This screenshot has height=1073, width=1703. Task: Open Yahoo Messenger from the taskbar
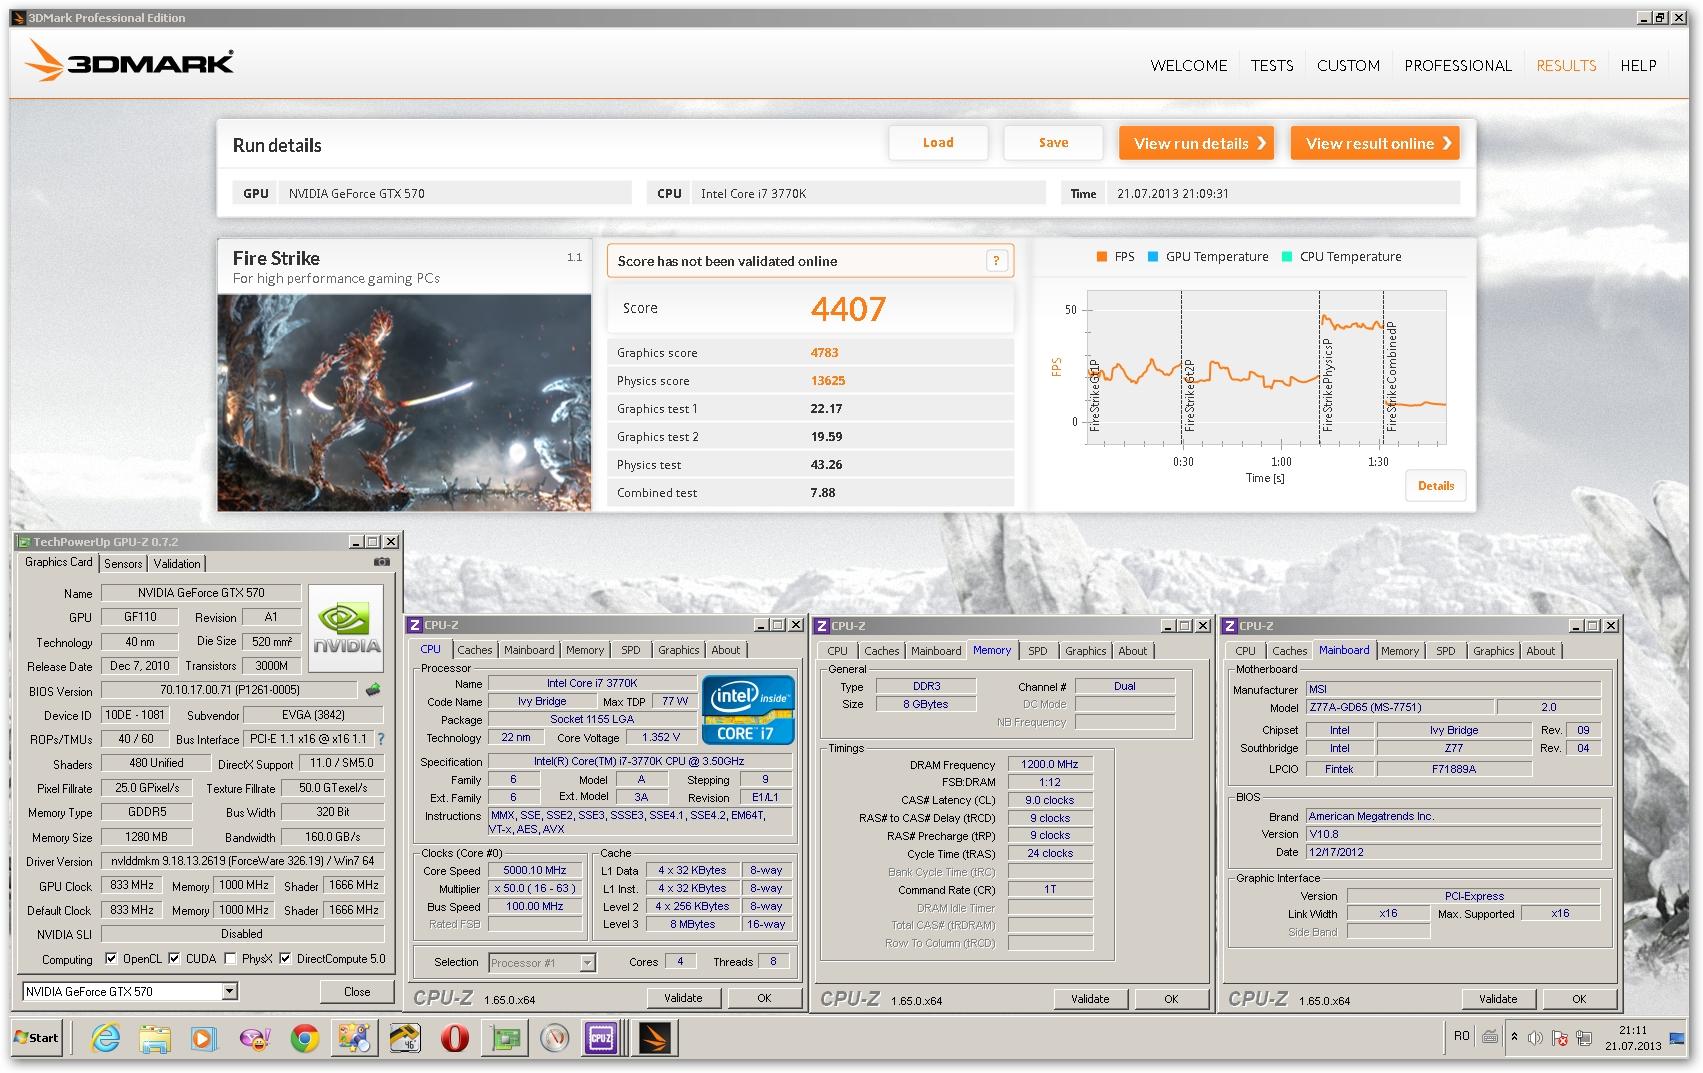click(x=255, y=1038)
